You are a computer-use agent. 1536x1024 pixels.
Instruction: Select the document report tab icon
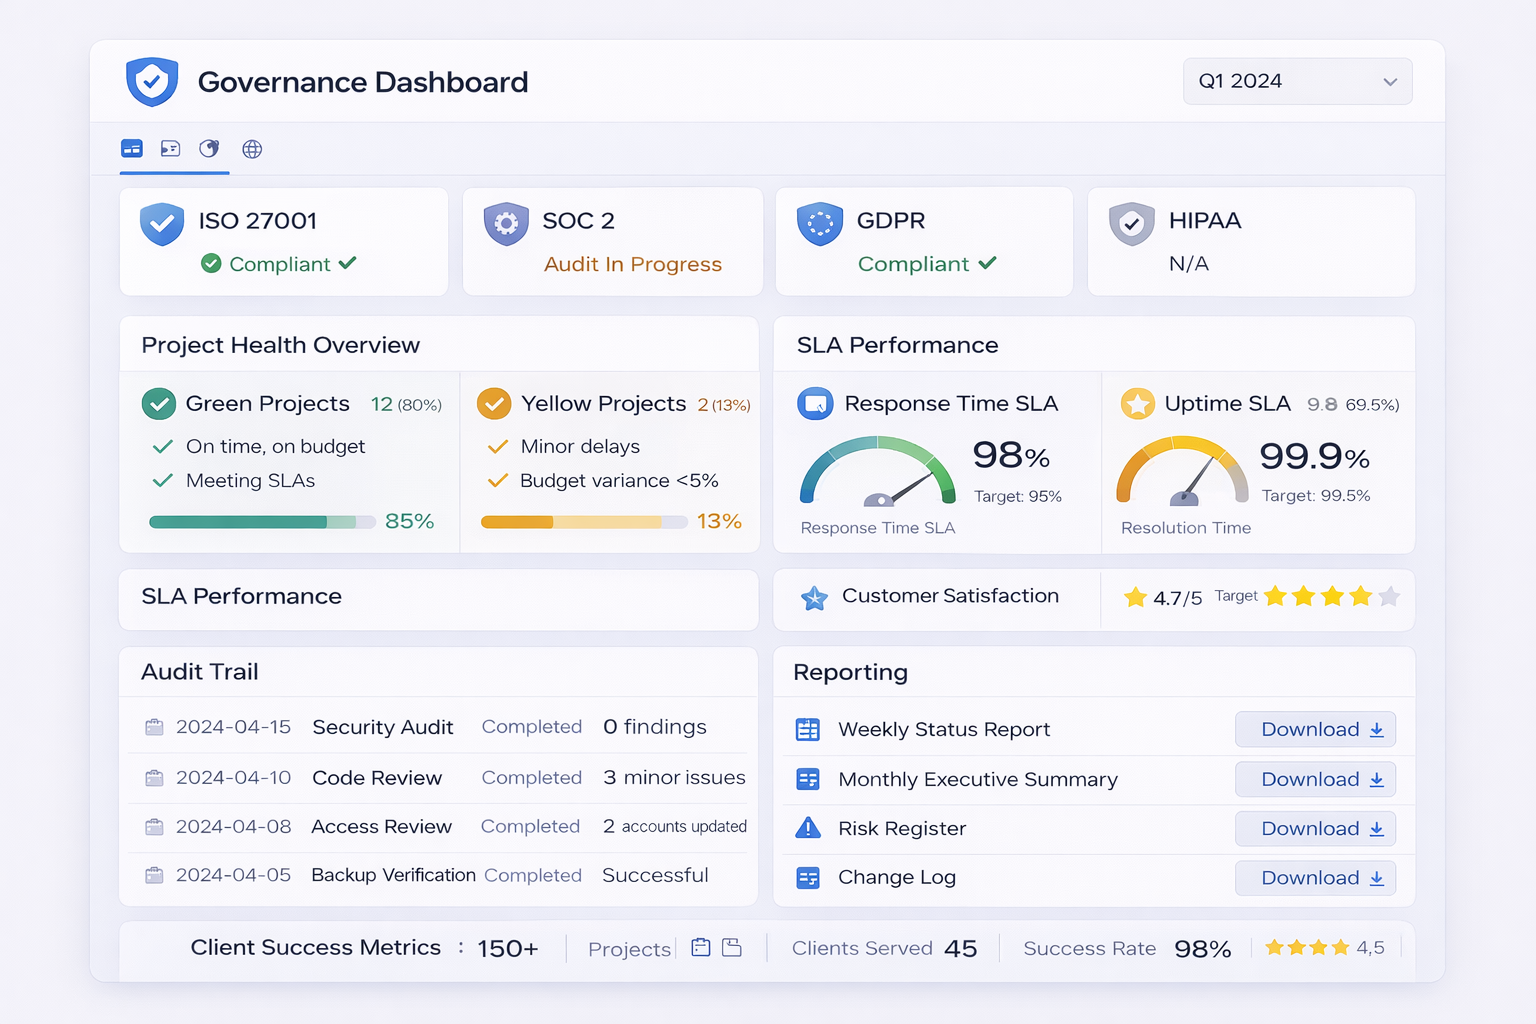[x=170, y=148]
